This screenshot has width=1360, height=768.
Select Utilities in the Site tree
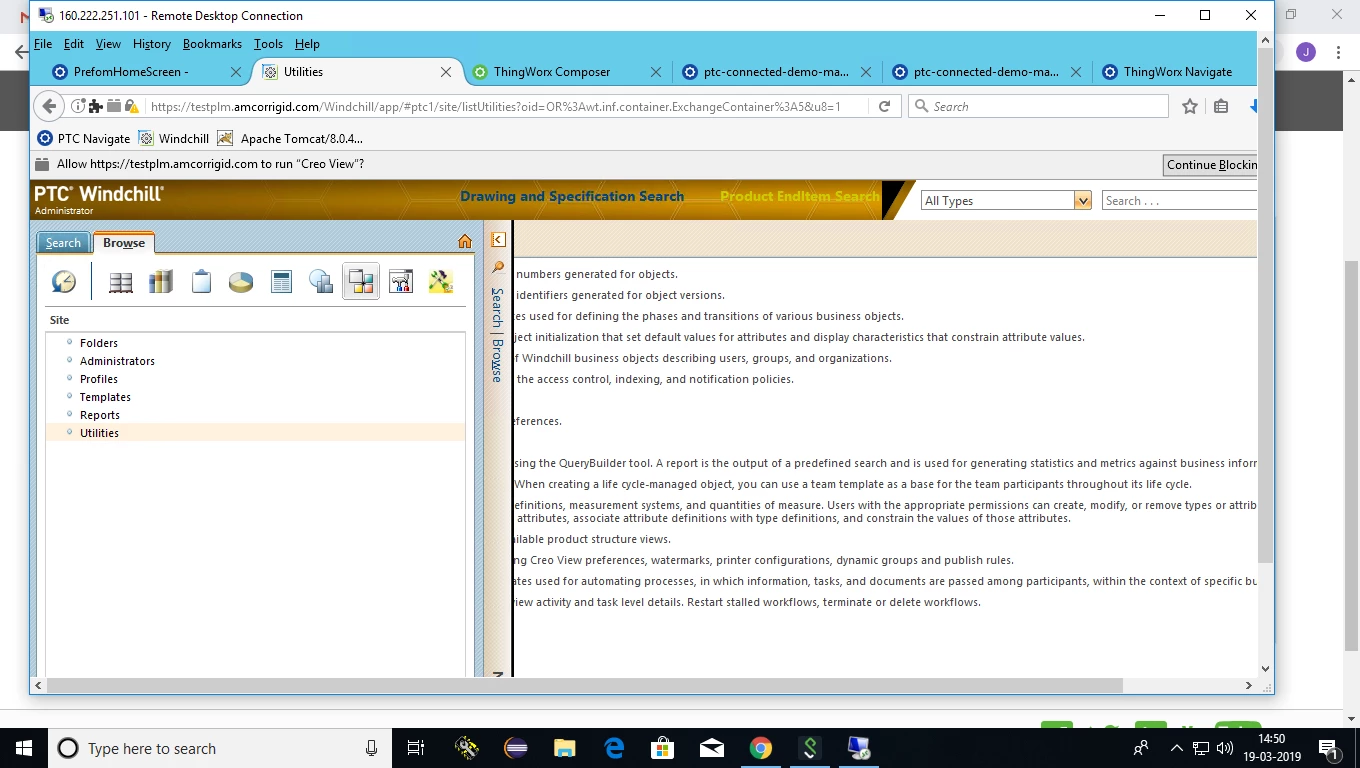99,433
